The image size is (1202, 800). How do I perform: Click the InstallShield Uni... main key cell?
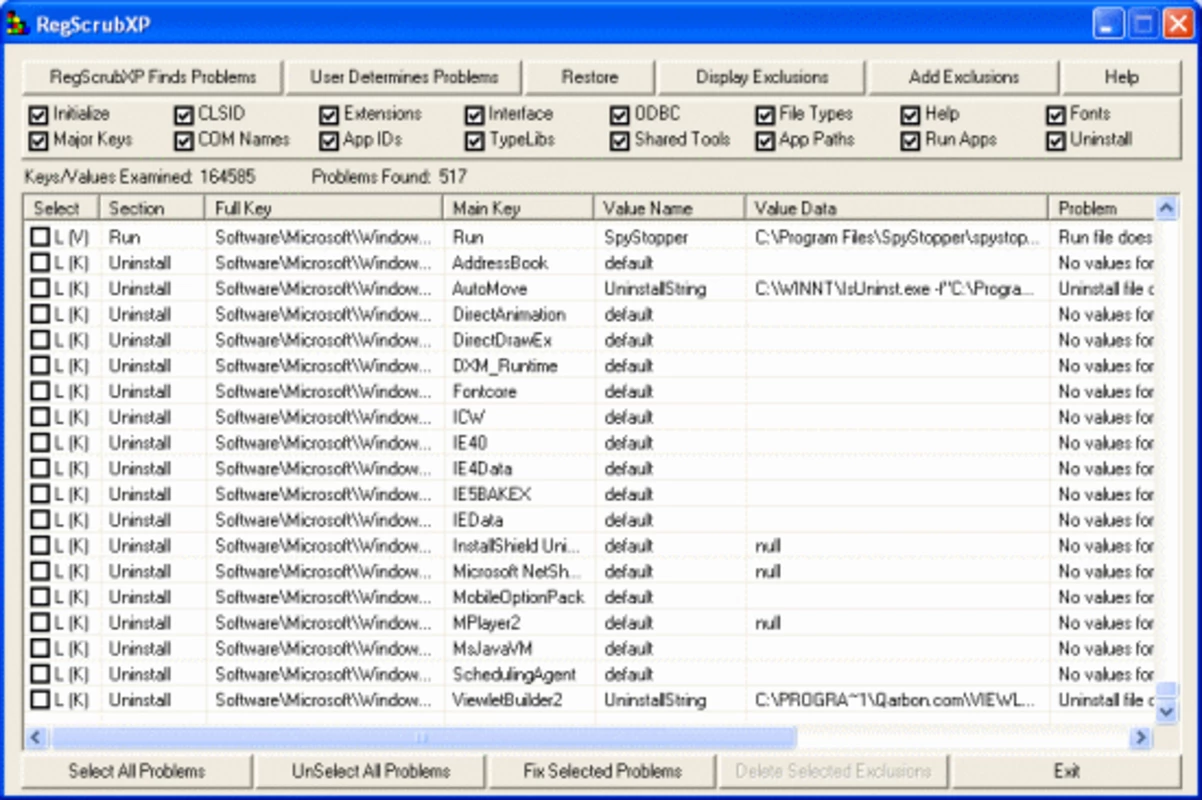tap(516, 546)
